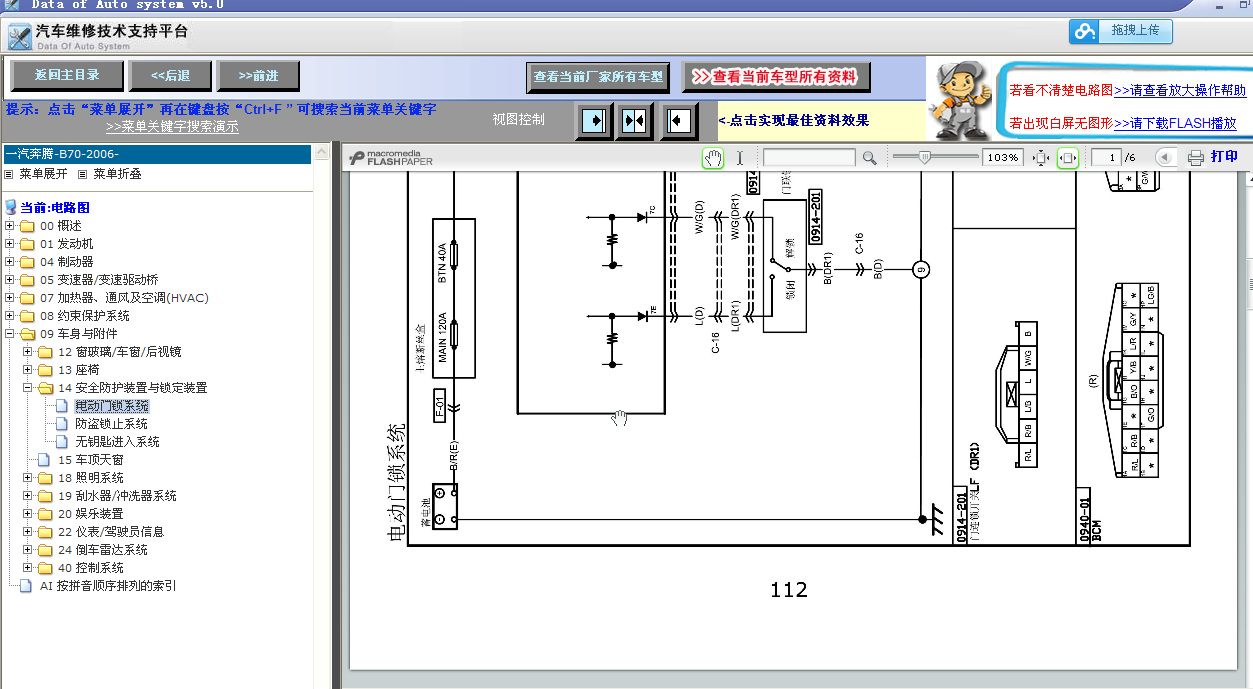Click the cloud upload icon

[x=1084, y=32]
